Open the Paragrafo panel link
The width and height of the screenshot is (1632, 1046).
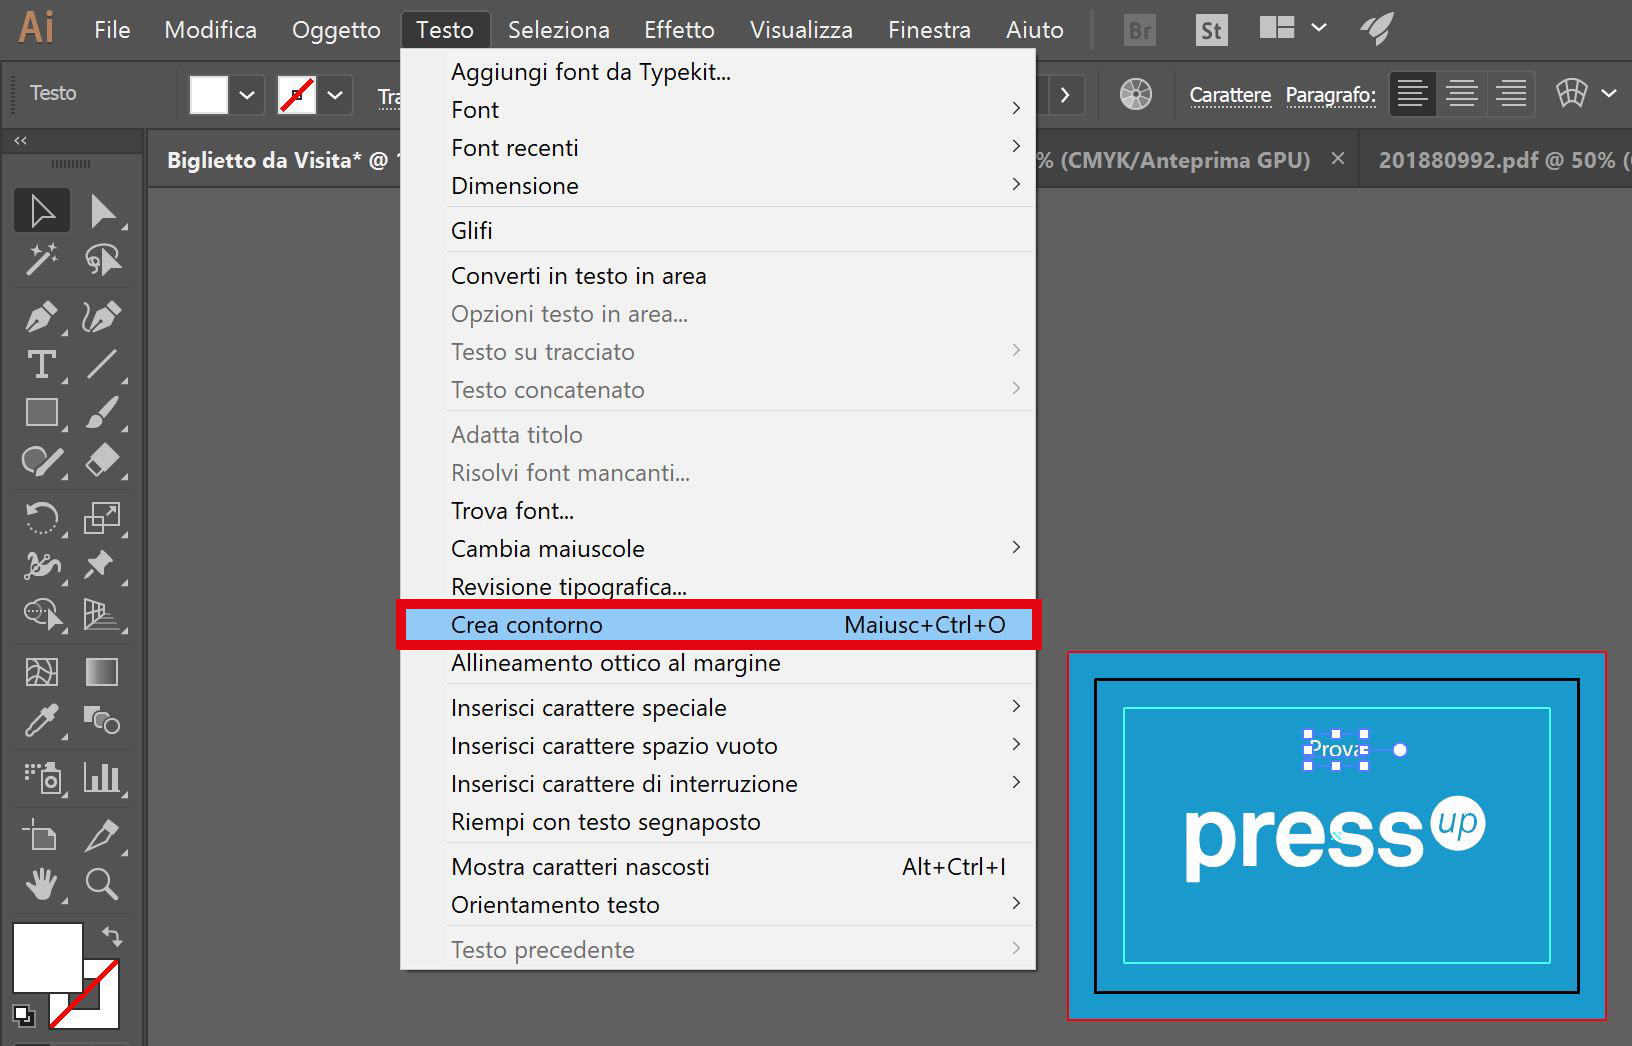[1330, 95]
